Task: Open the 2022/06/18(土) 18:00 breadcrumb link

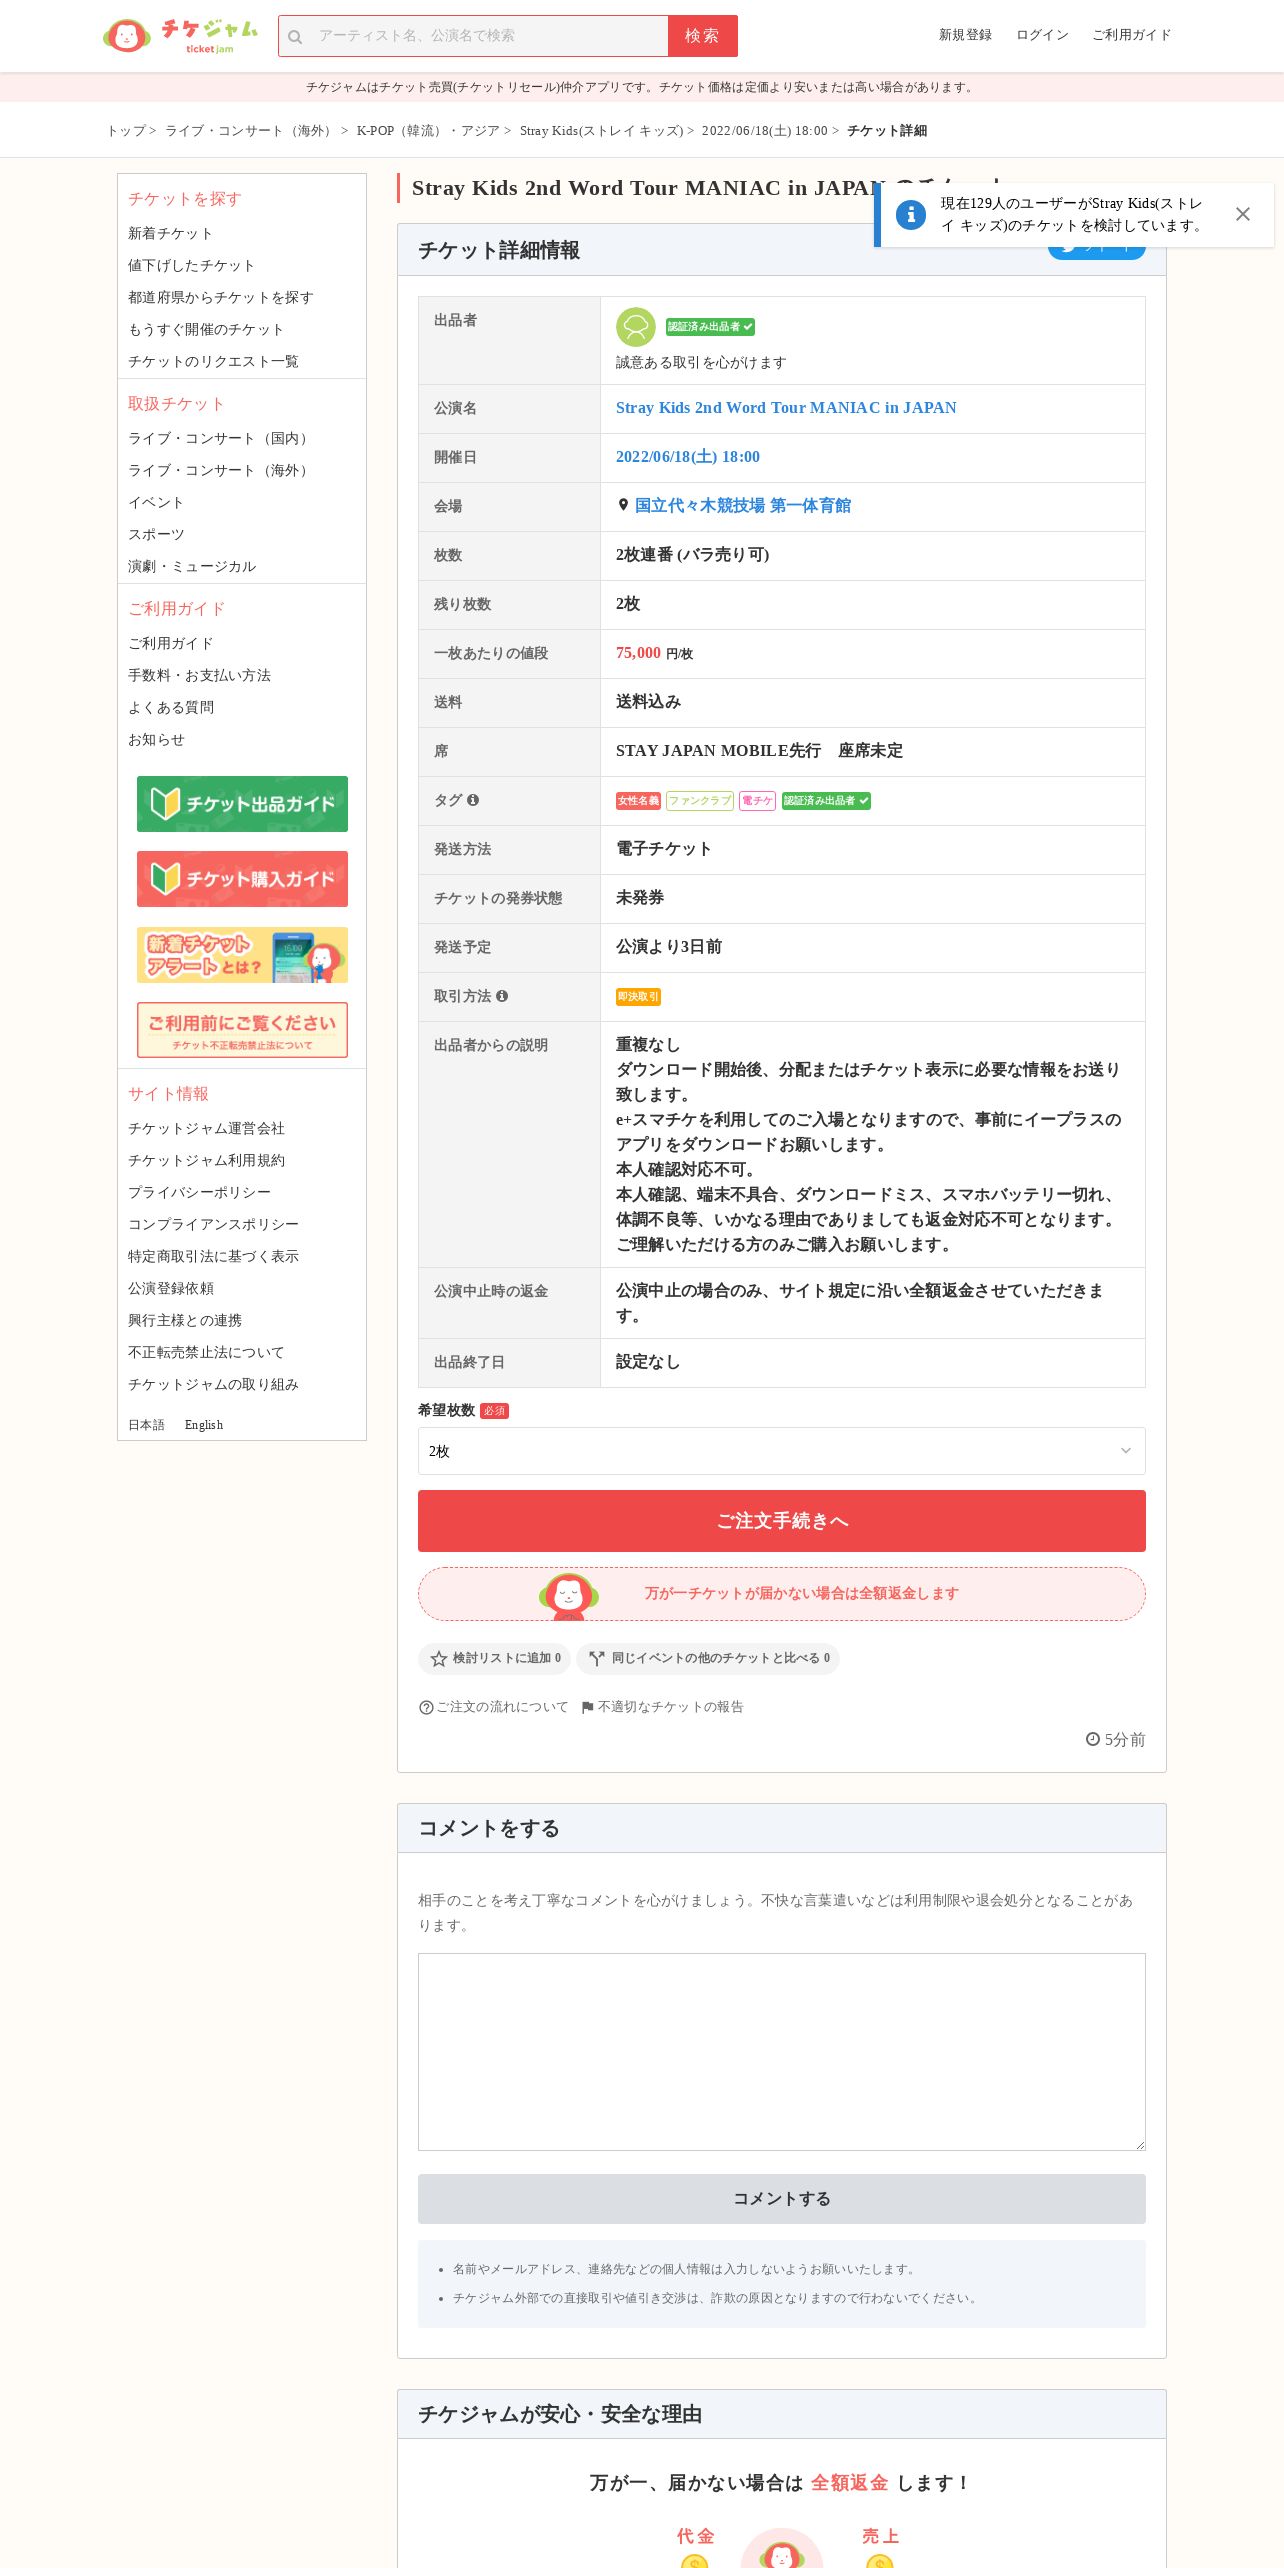Action: pyautogui.click(x=765, y=131)
